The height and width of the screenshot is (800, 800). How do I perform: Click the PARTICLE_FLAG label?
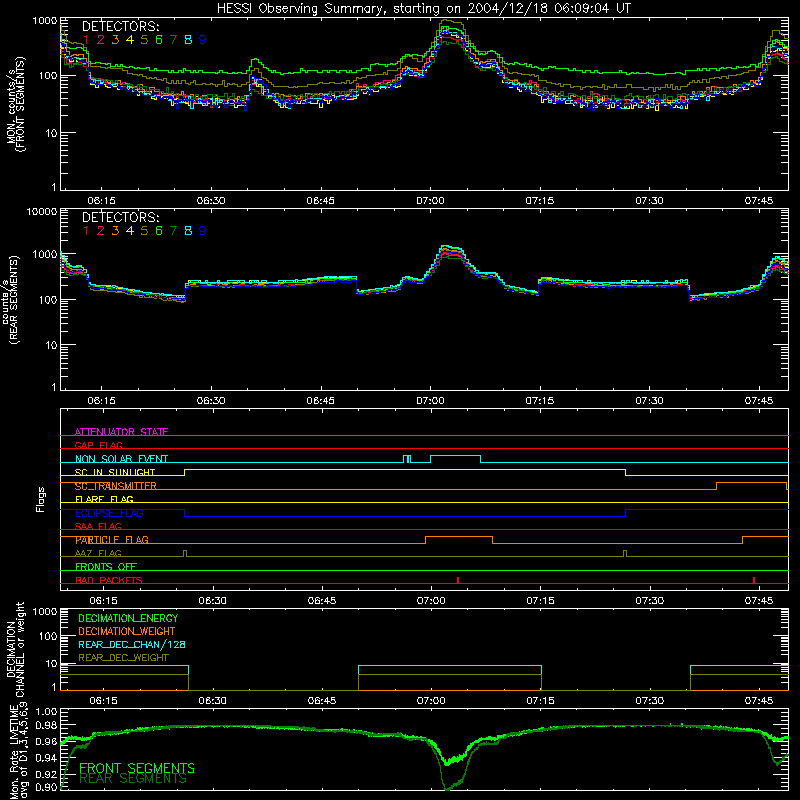(112, 540)
